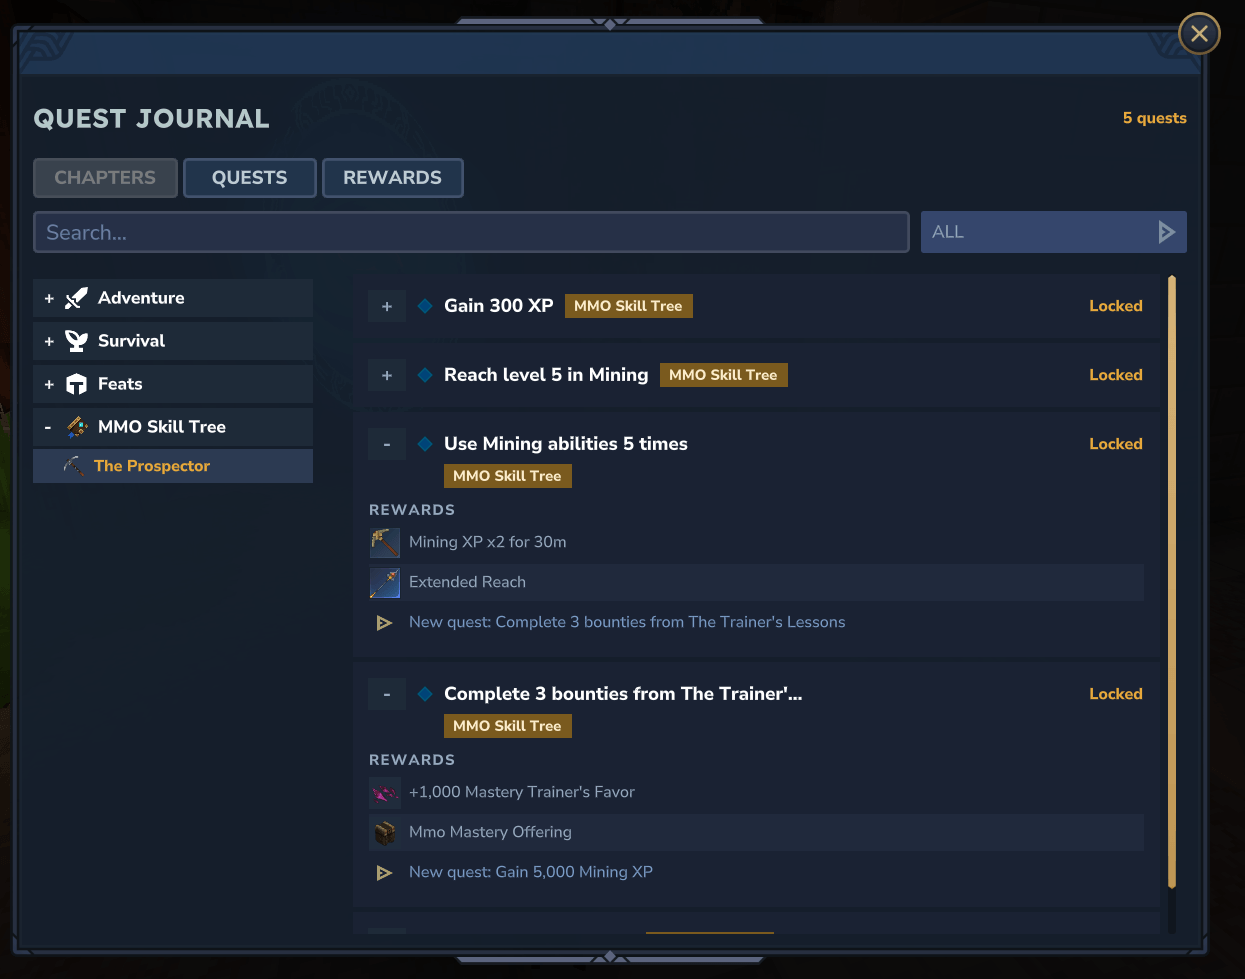Click the Mining XP x2 reward icon
Viewport: 1245px width, 979px height.
click(x=385, y=542)
